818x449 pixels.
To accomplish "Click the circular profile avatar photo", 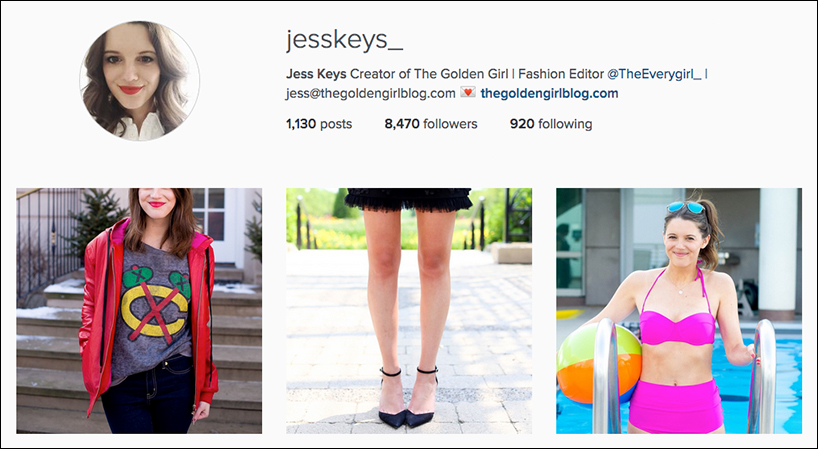I will (x=139, y=81).
